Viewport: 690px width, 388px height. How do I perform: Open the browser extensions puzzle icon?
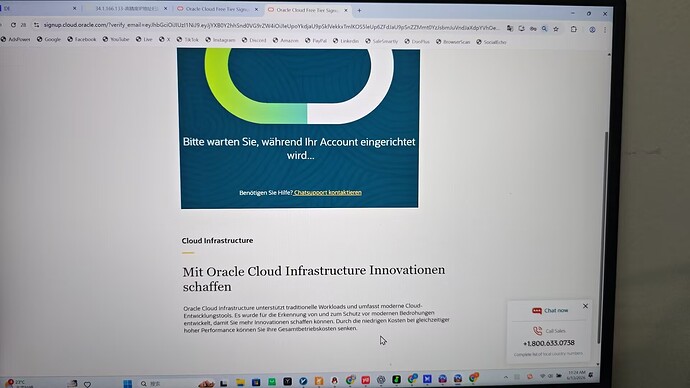coord(573,29)
